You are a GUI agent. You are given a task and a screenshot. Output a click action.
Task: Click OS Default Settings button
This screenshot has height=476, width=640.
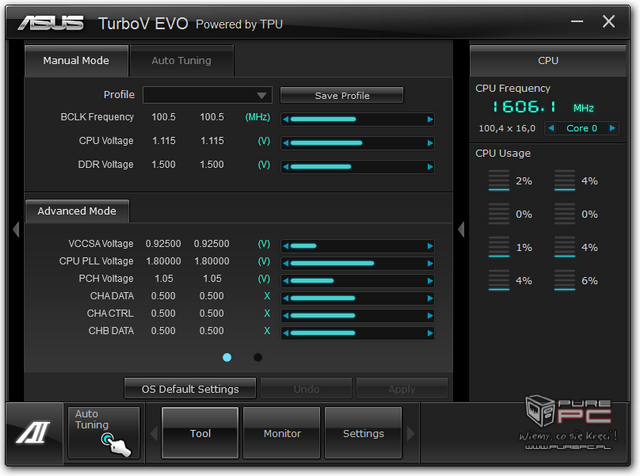tap(190, 389)
